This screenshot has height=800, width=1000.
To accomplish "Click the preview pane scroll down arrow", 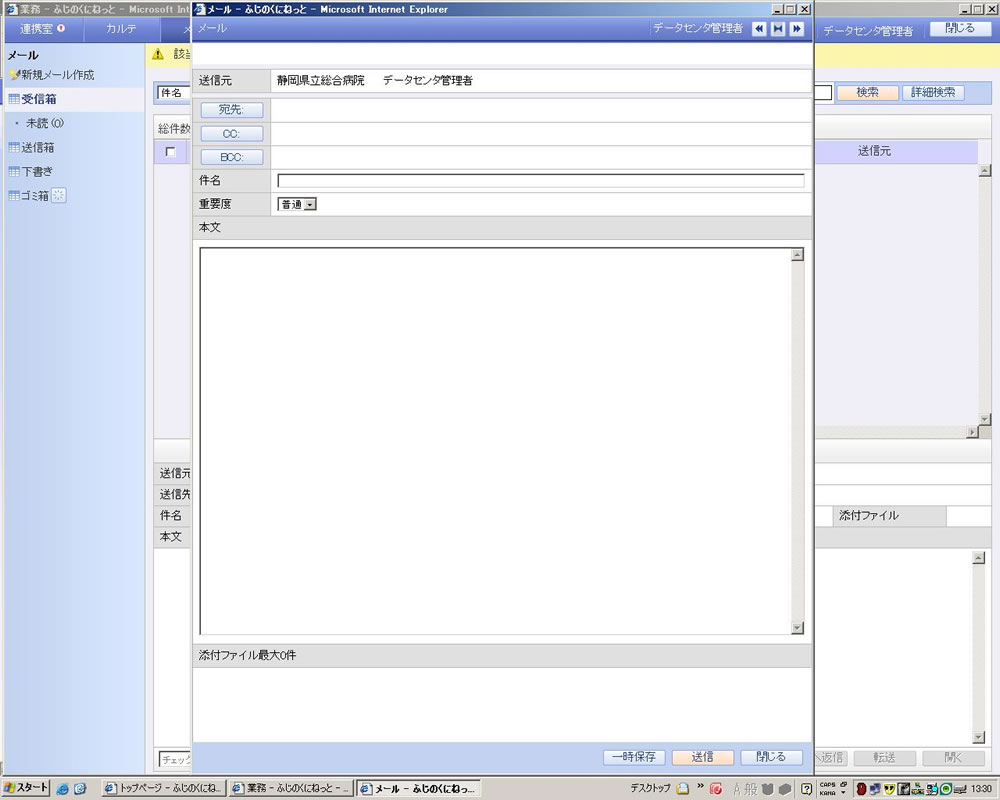I will [x=979, y=737].
